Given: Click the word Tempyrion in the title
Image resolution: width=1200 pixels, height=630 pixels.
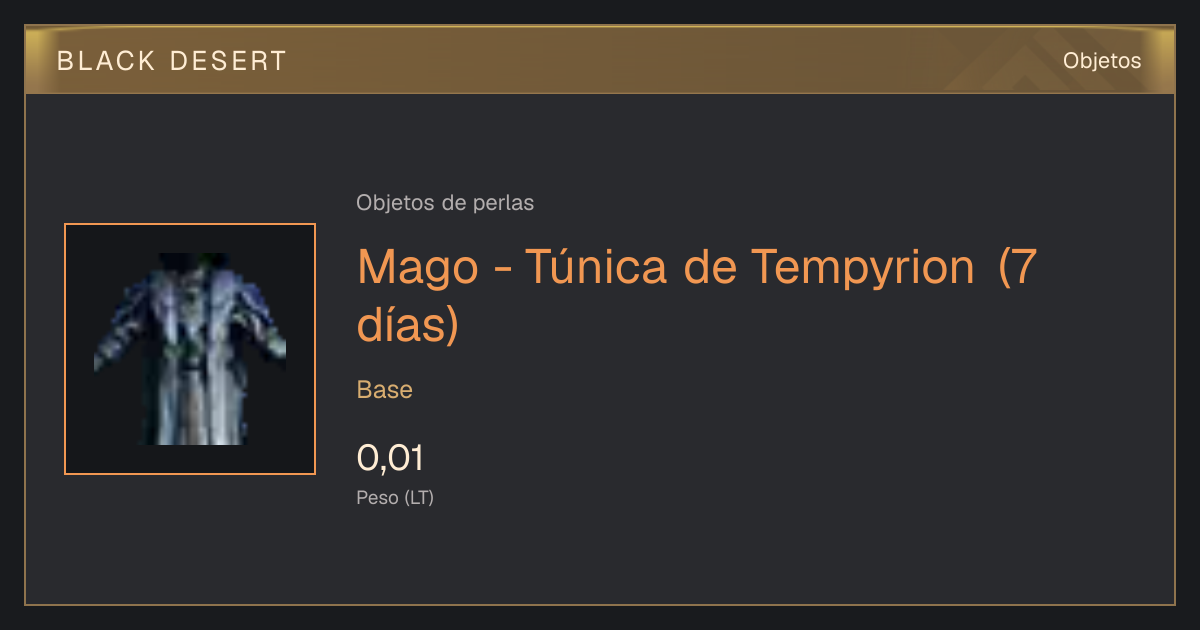Looking at the screenshot, I should tap(862, 266).
